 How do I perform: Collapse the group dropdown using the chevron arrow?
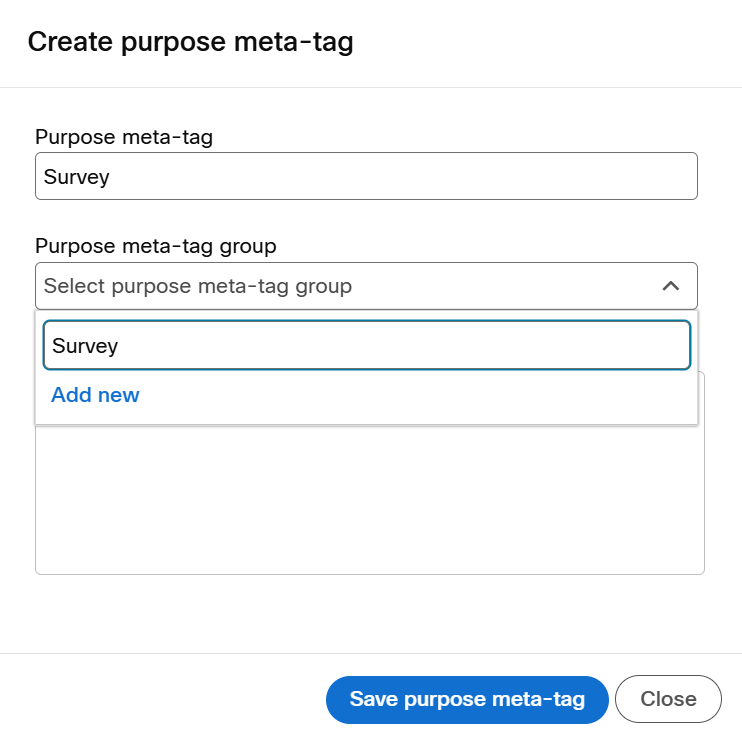(x=670, y=286)
